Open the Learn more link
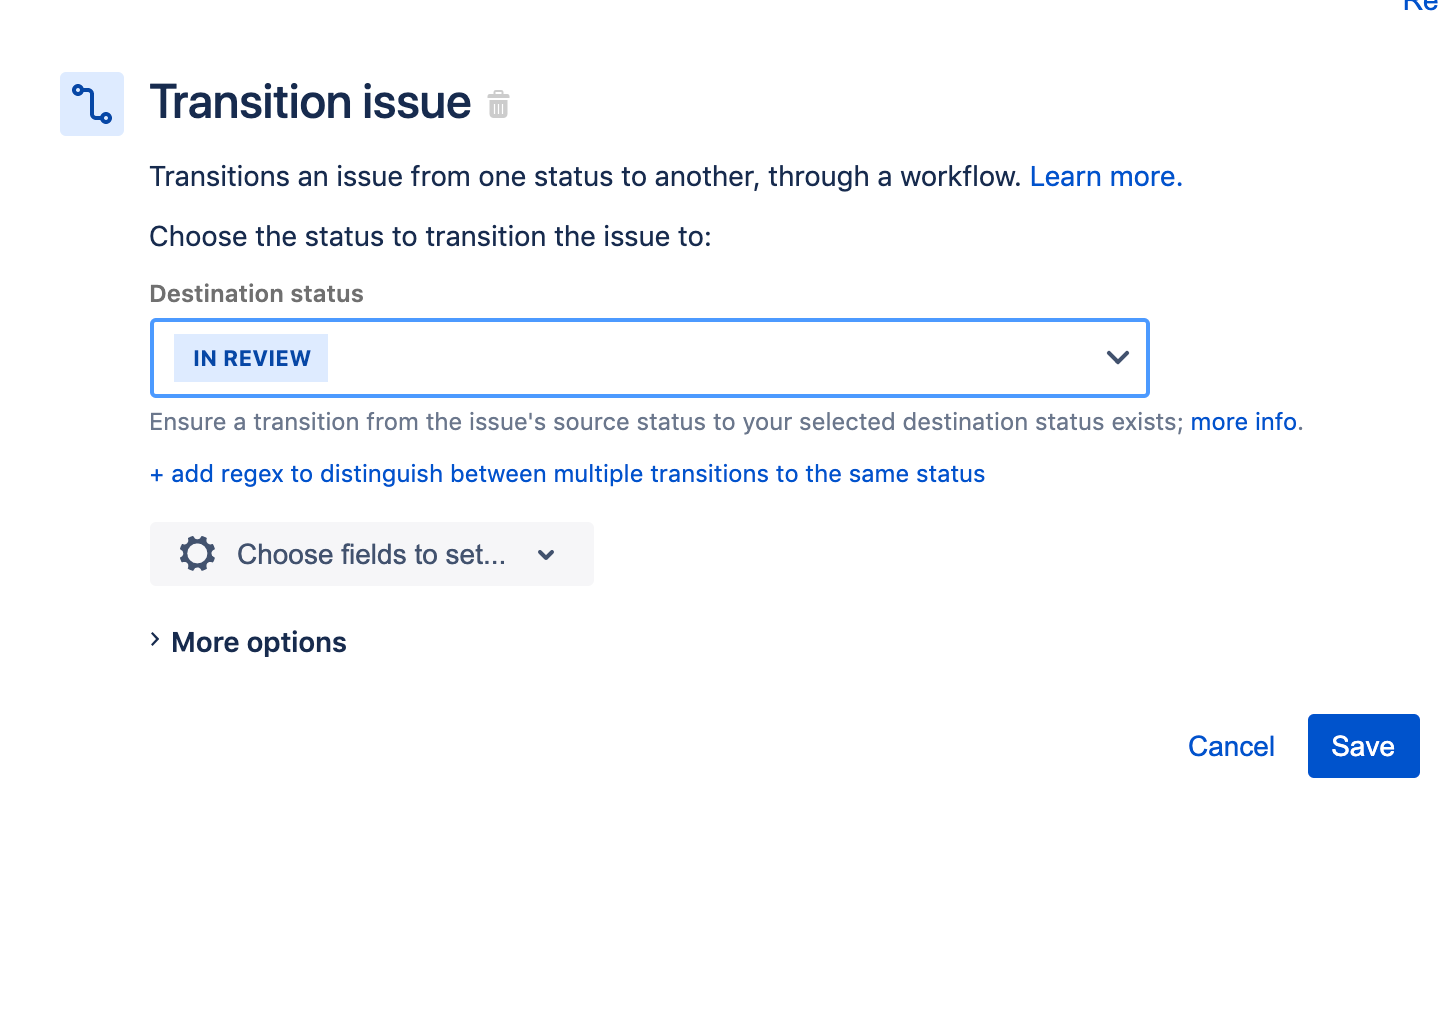This screenshot has height=1022, width=1438. tap(1104, 176)
